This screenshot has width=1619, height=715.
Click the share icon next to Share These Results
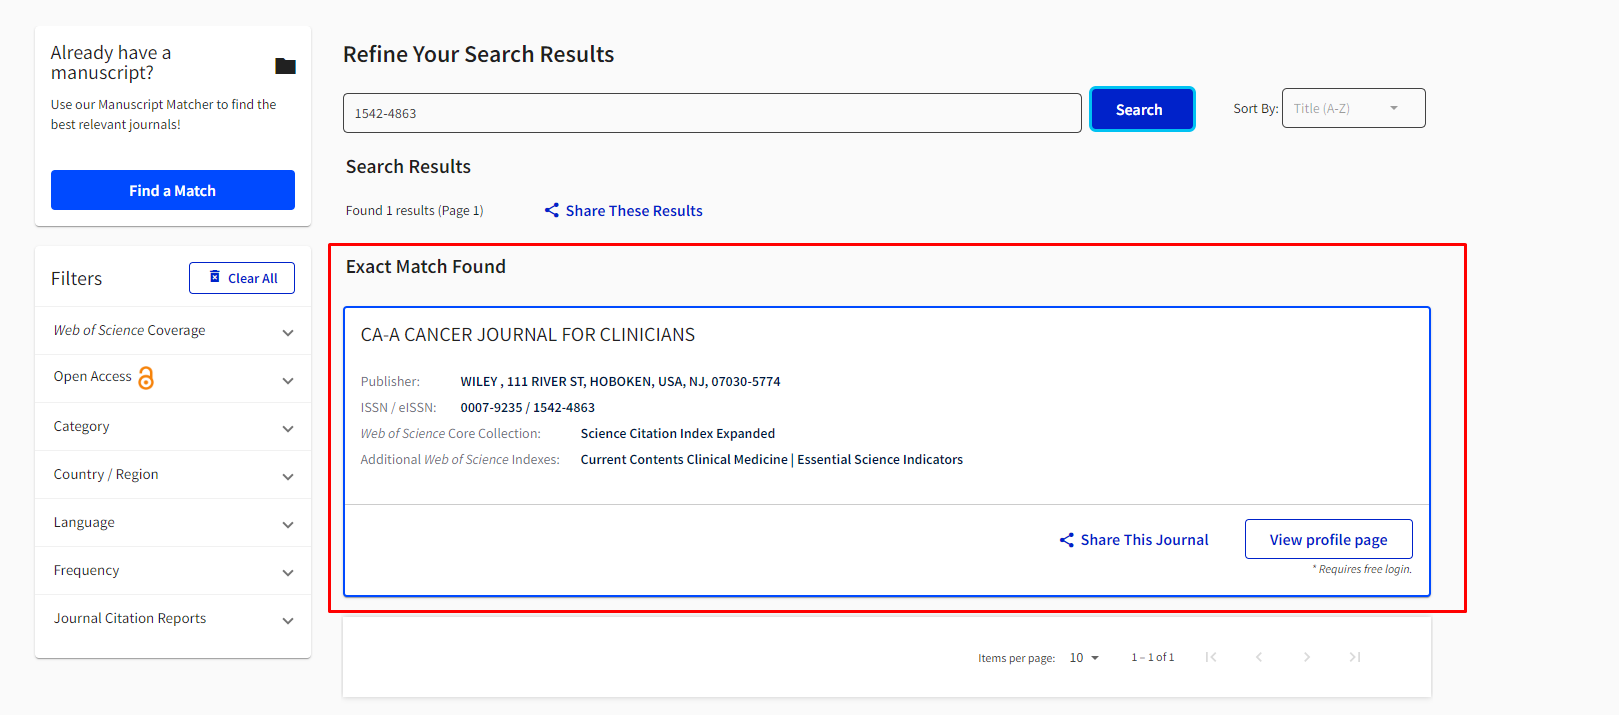[x=552, y=210]
